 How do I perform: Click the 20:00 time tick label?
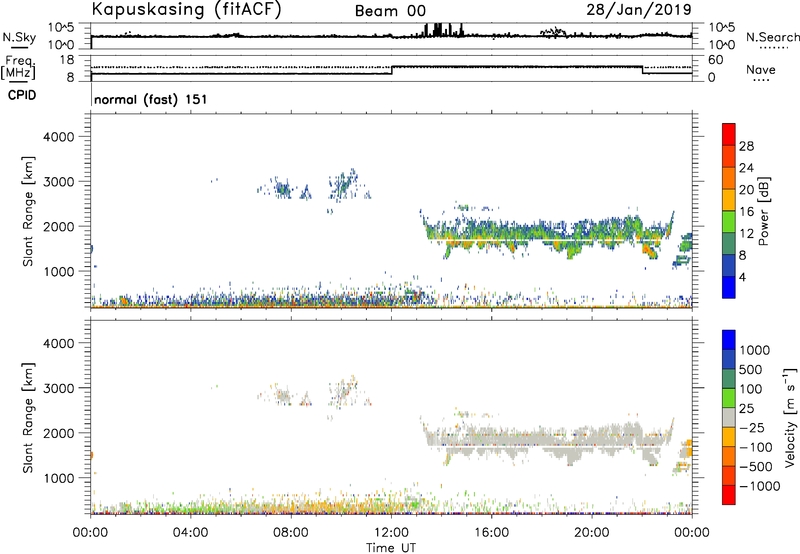(591, 533)
